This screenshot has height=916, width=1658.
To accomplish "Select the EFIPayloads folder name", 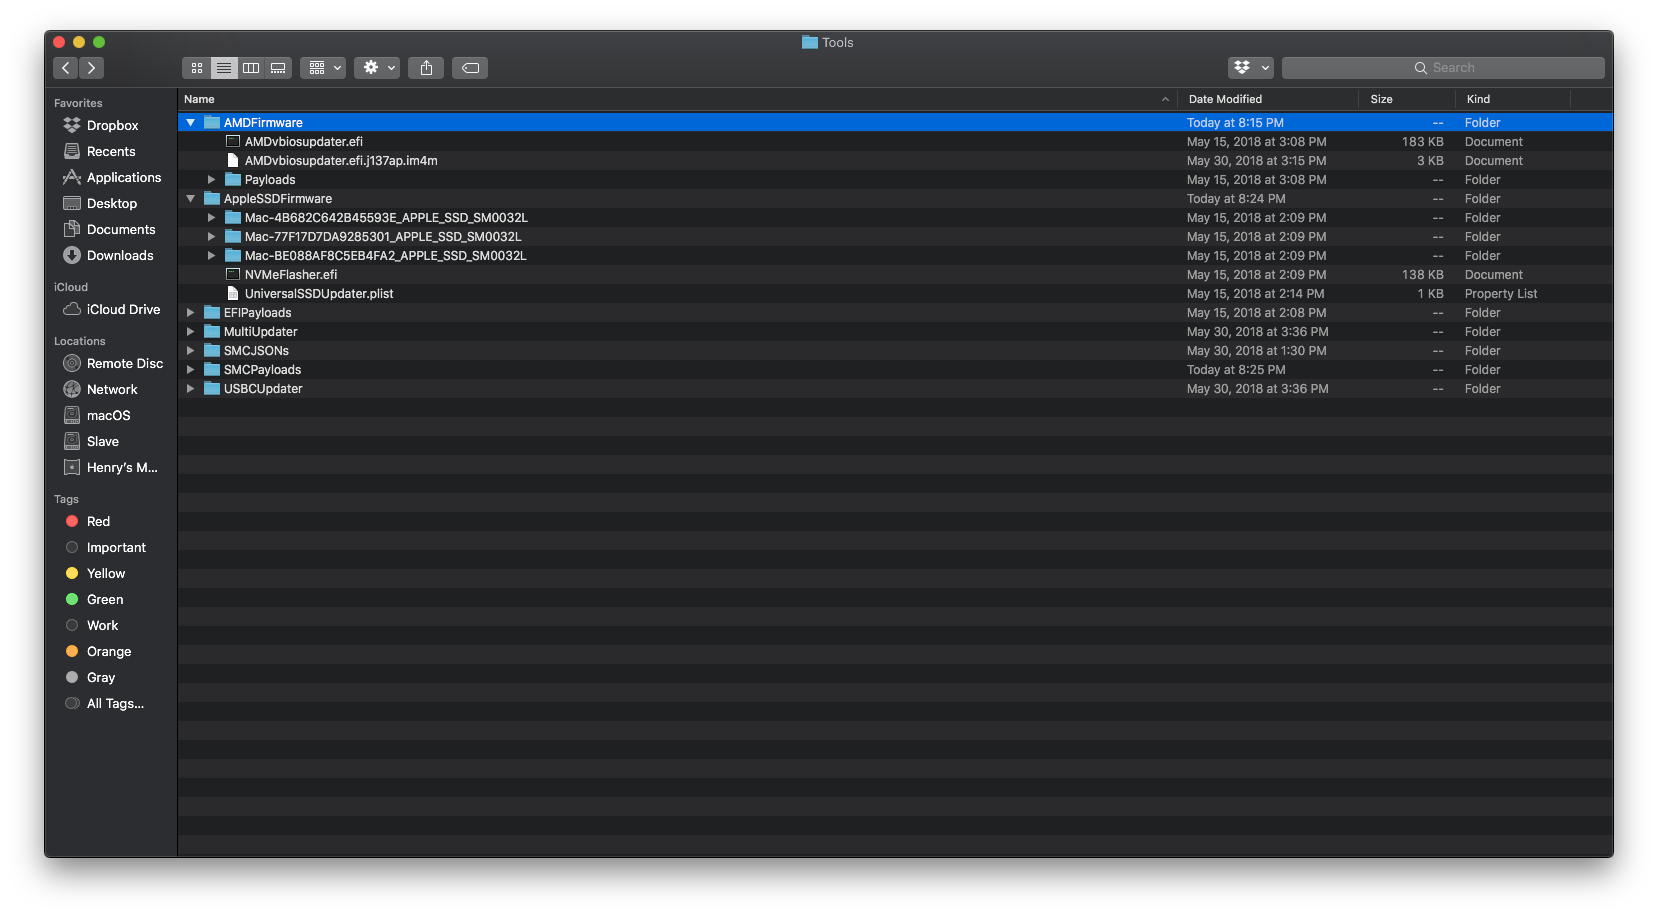I will click(x=257, y=313).
